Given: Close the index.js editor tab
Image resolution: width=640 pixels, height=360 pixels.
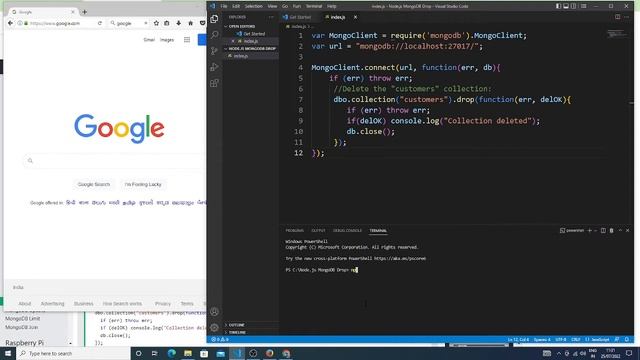Looking at the screenshot, I should click(x=355, y=17).
